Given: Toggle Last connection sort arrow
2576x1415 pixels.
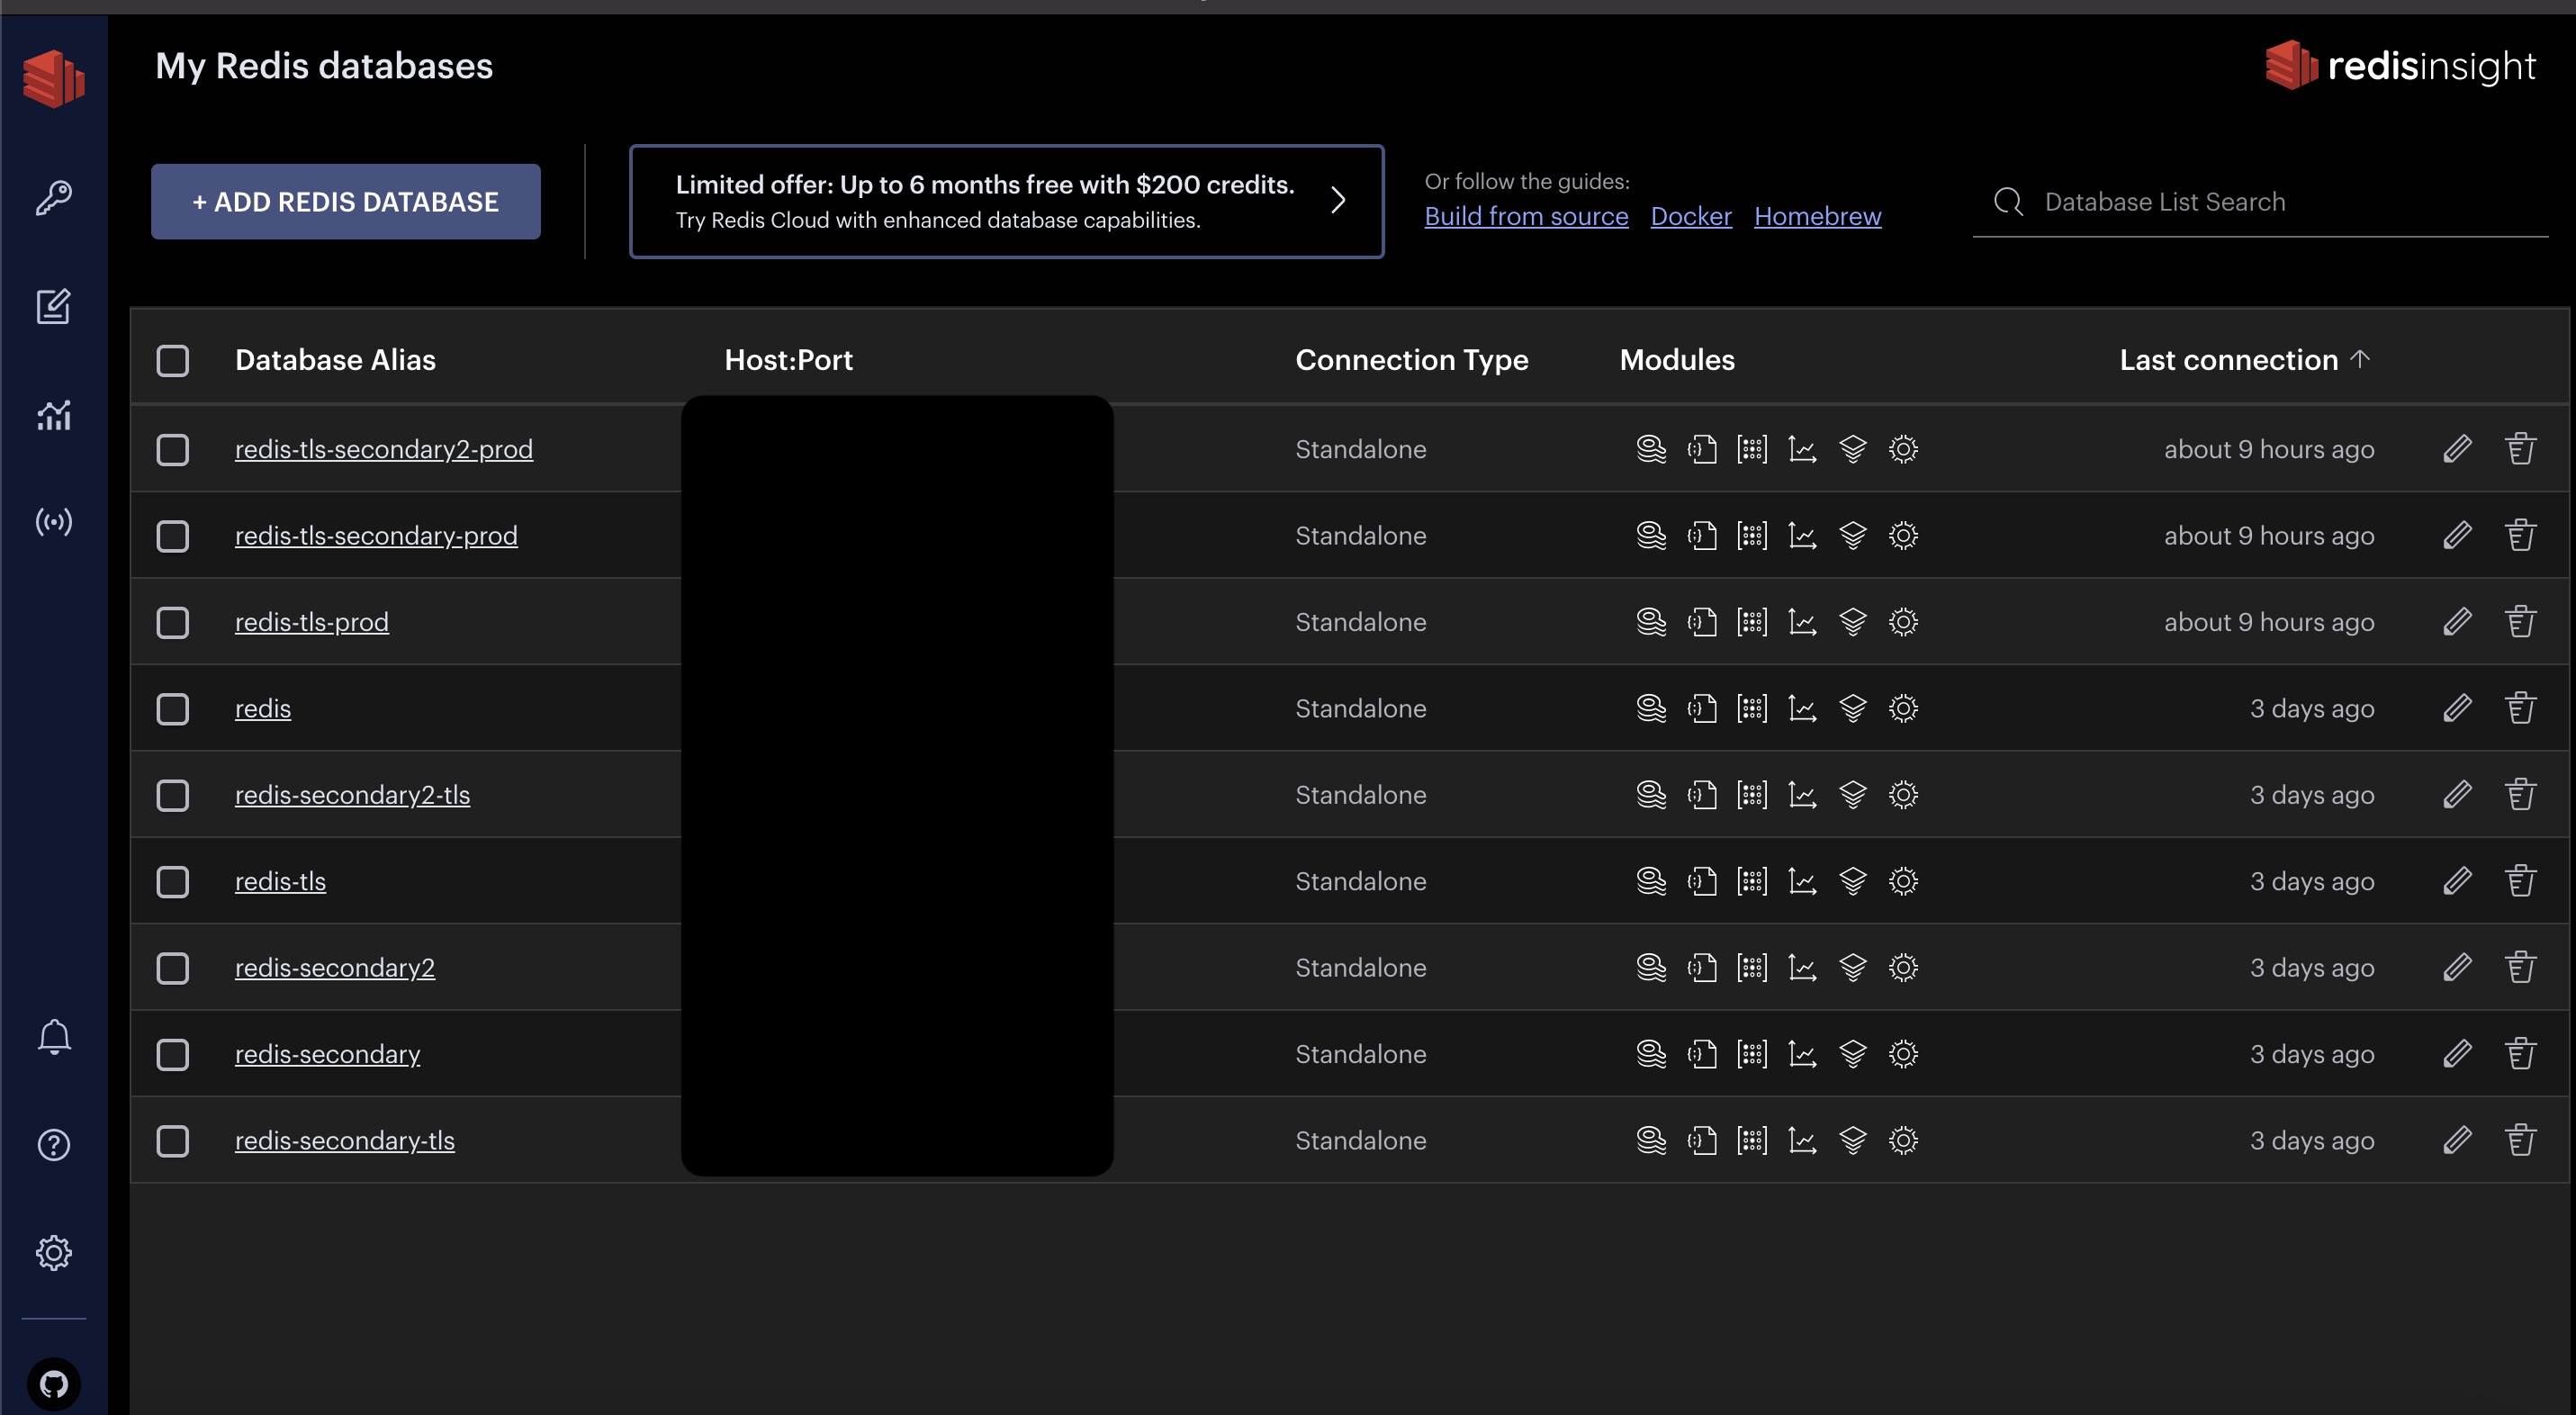Looking at the screenshot, I should [x=2360, y=358].
